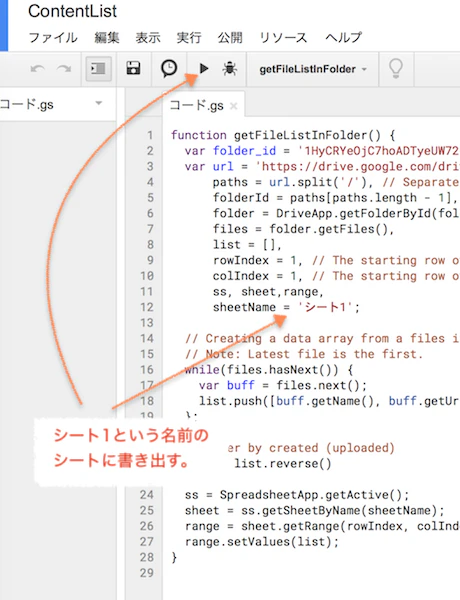This screenshot has height=600, width=460.
Task: Click the 'range.setValues(list);' line
Action: click(x=262, y=542)
